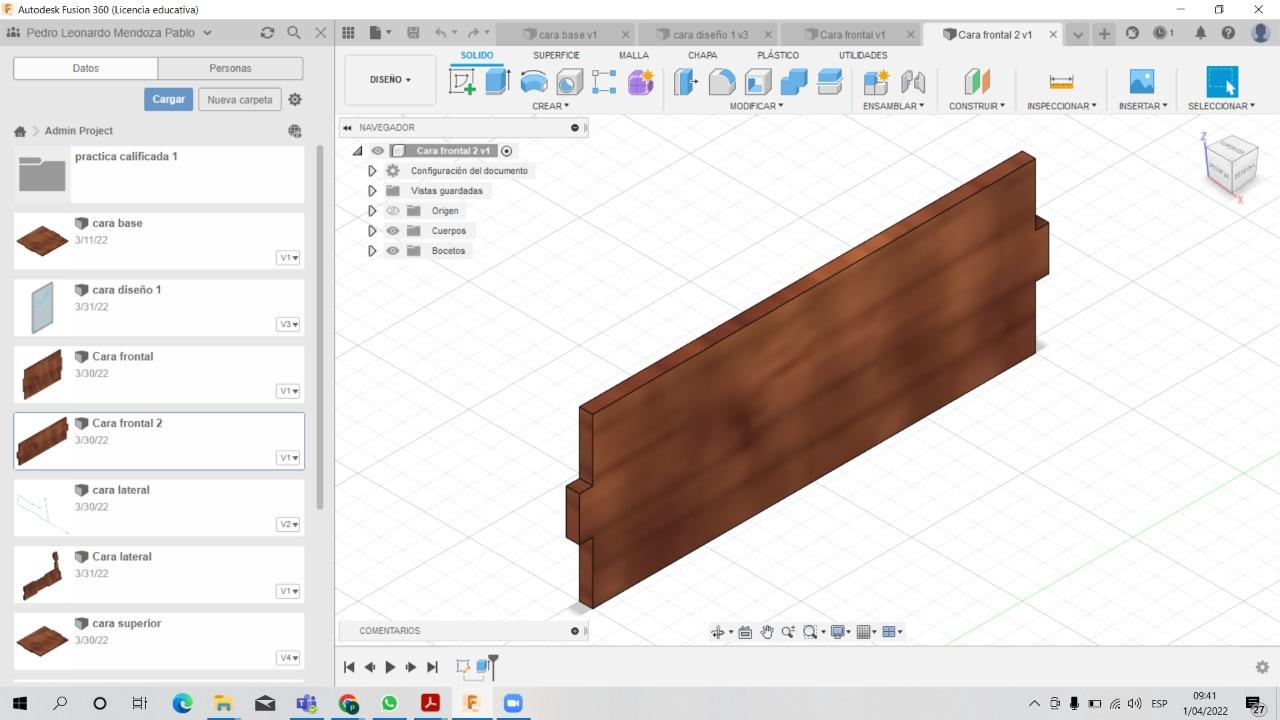The image size is (1280, 720).
Task: Open the DISEÑO workspace dropdown
Action: coord(390,80)
